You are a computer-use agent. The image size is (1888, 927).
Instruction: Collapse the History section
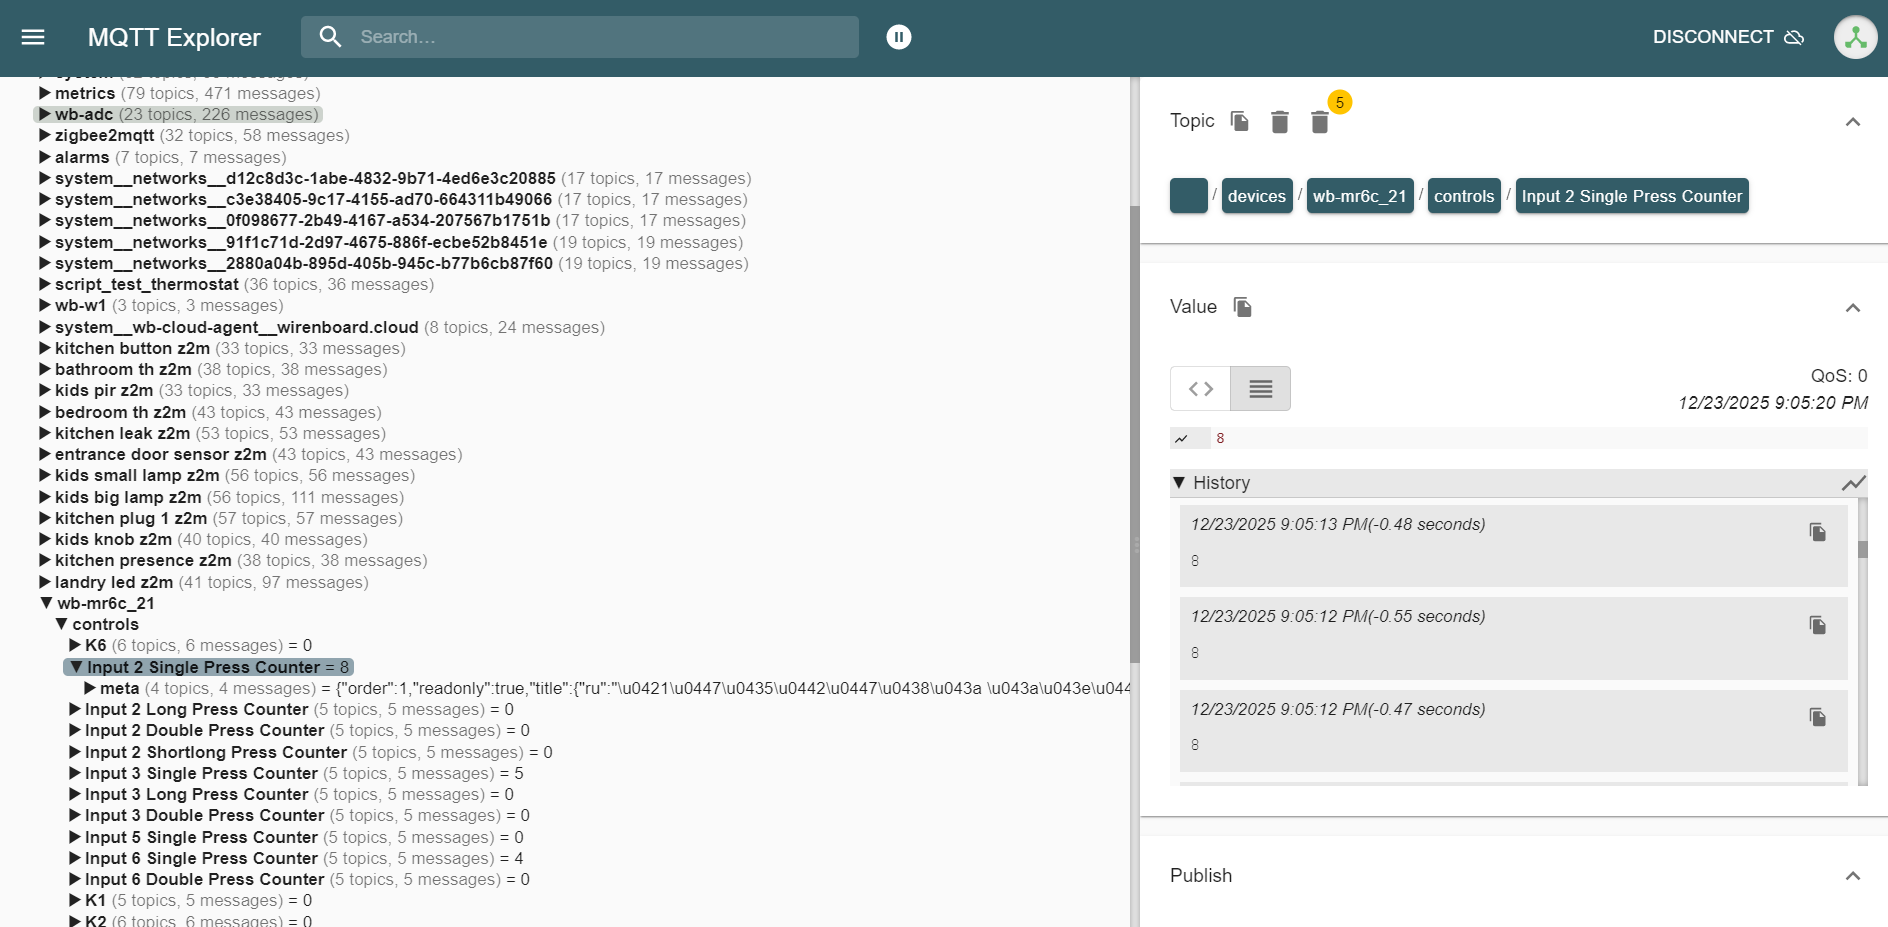tap(1180, 483)
